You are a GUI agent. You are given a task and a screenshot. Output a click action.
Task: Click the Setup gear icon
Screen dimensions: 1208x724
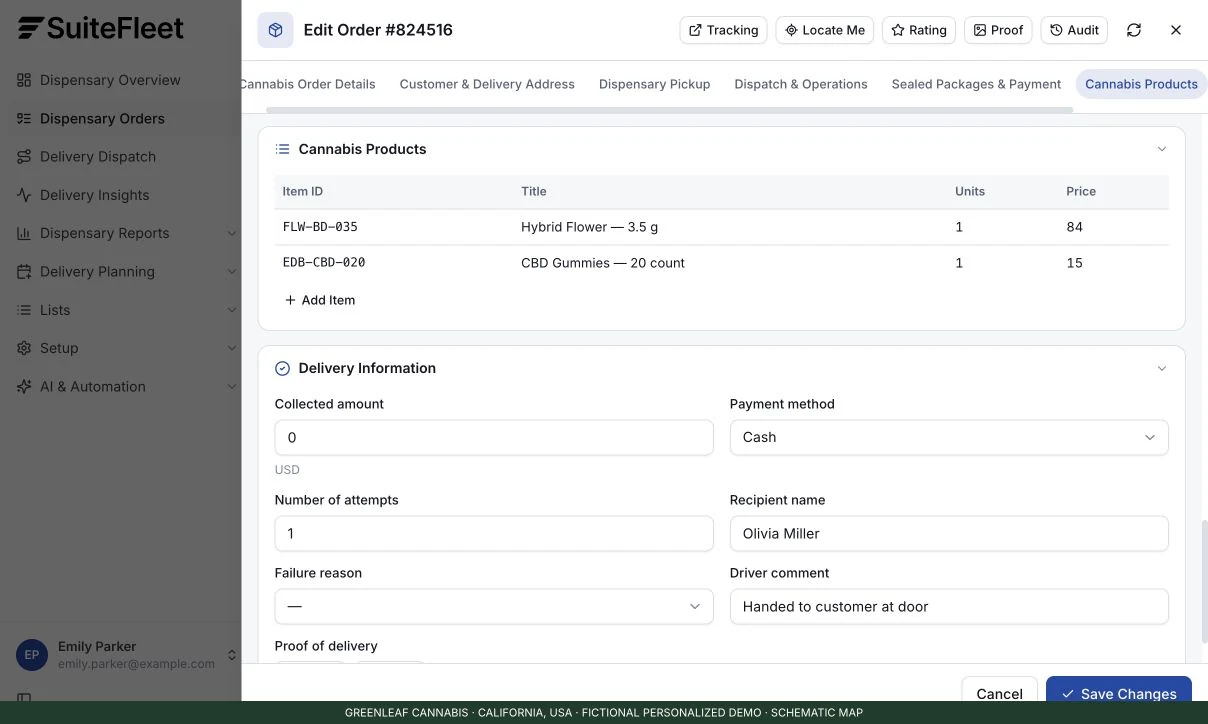pos(24,348)
